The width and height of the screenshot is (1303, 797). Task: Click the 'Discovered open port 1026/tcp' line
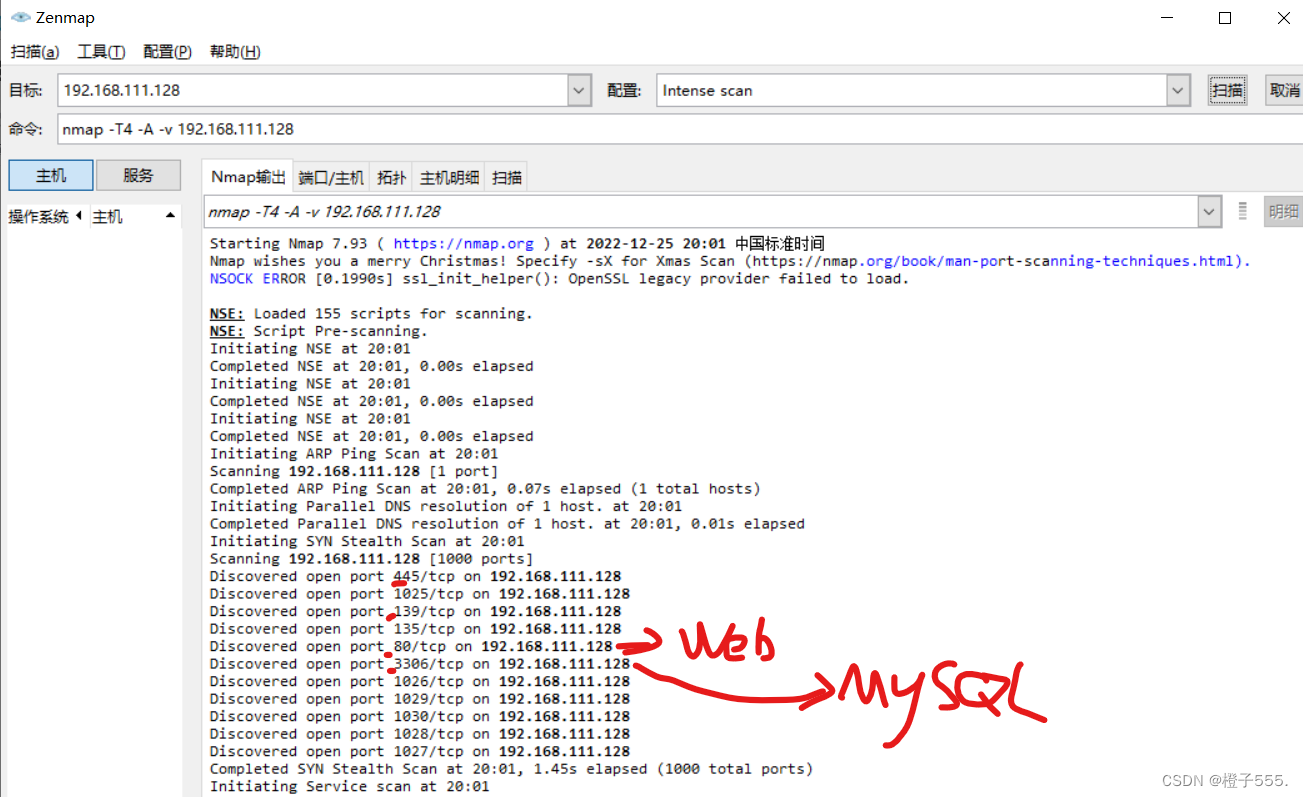point(420,681)
